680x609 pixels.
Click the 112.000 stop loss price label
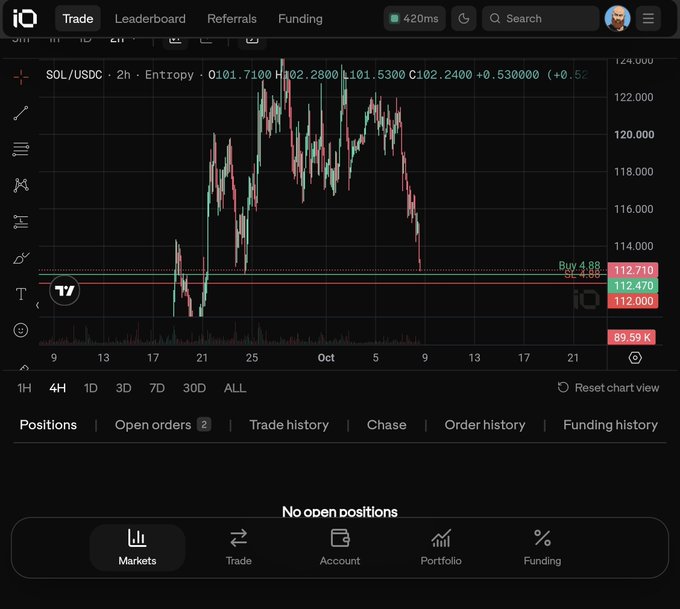click(633, 301)
